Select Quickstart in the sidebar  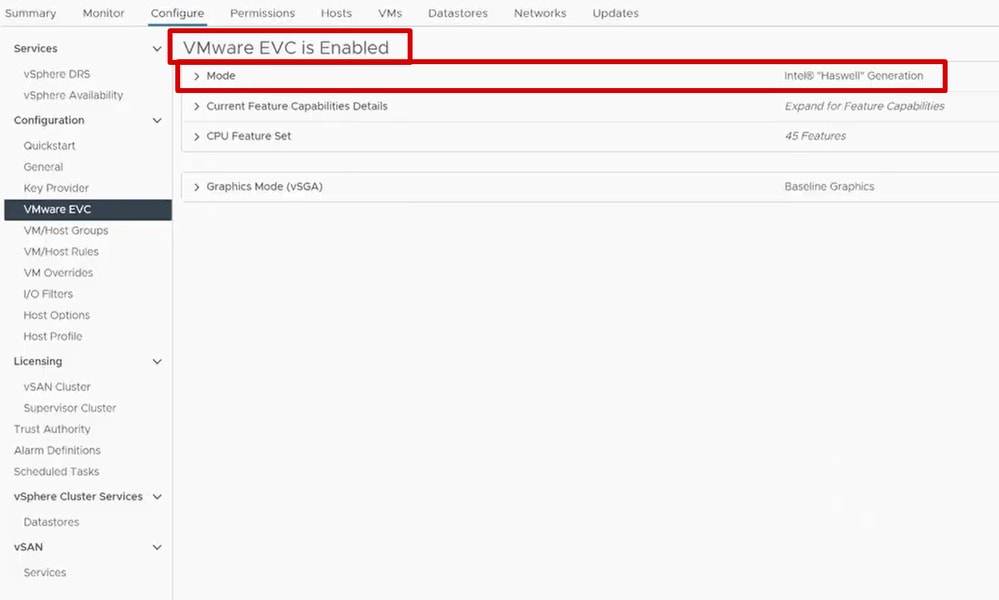49,145
